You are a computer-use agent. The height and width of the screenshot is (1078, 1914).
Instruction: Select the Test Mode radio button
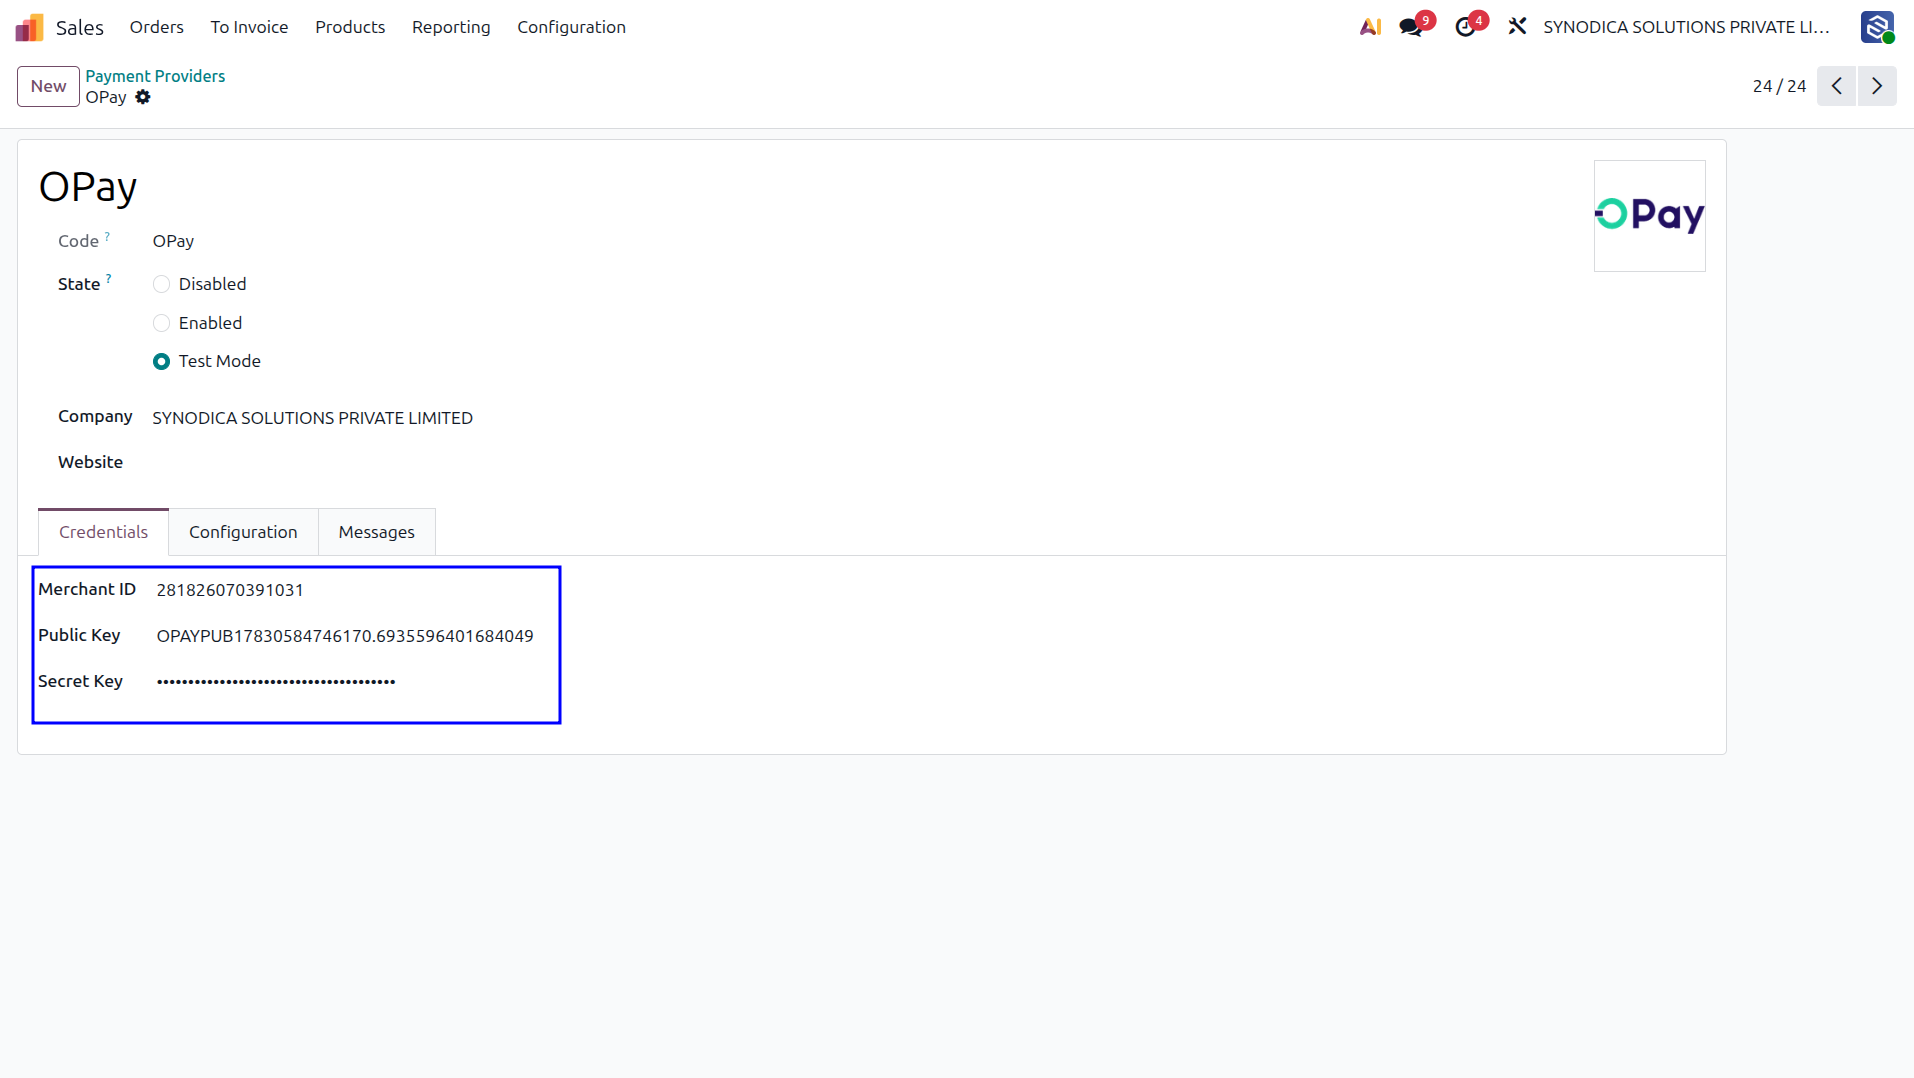pyautogui.click(x=161, y=361)
